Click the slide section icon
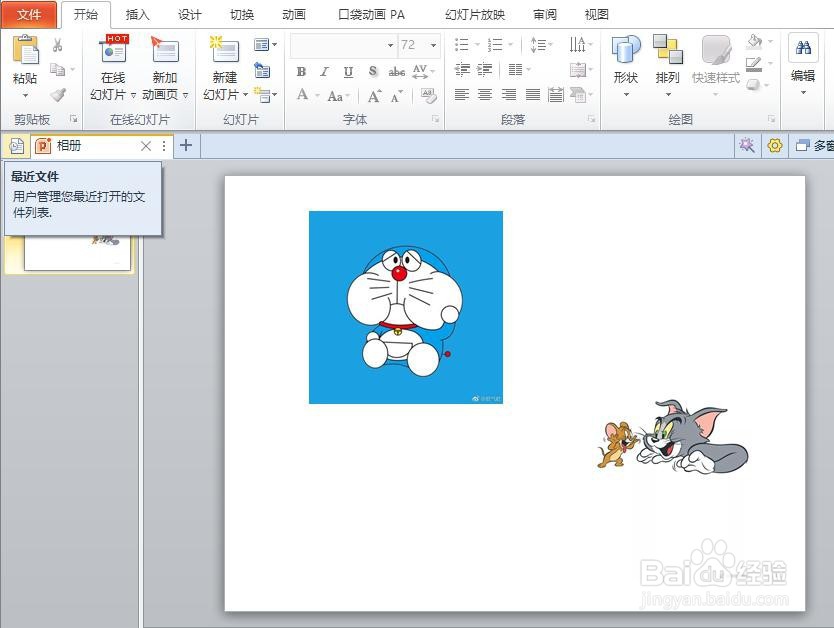This screenshot has width=834, height=628. pos(262,95)
